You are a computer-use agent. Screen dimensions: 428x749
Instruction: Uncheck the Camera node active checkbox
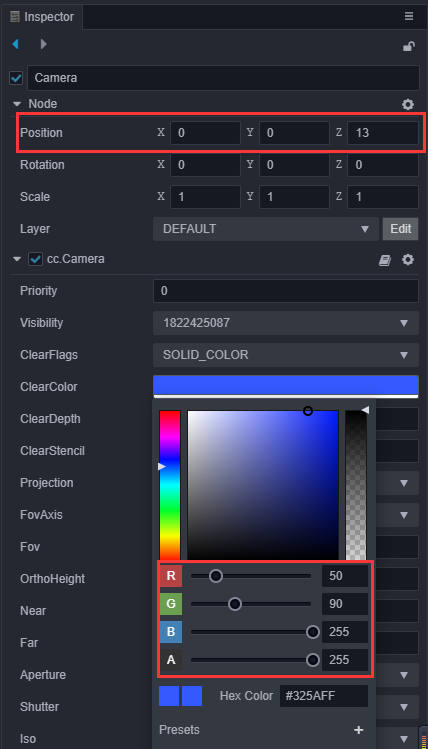[16, 78]
